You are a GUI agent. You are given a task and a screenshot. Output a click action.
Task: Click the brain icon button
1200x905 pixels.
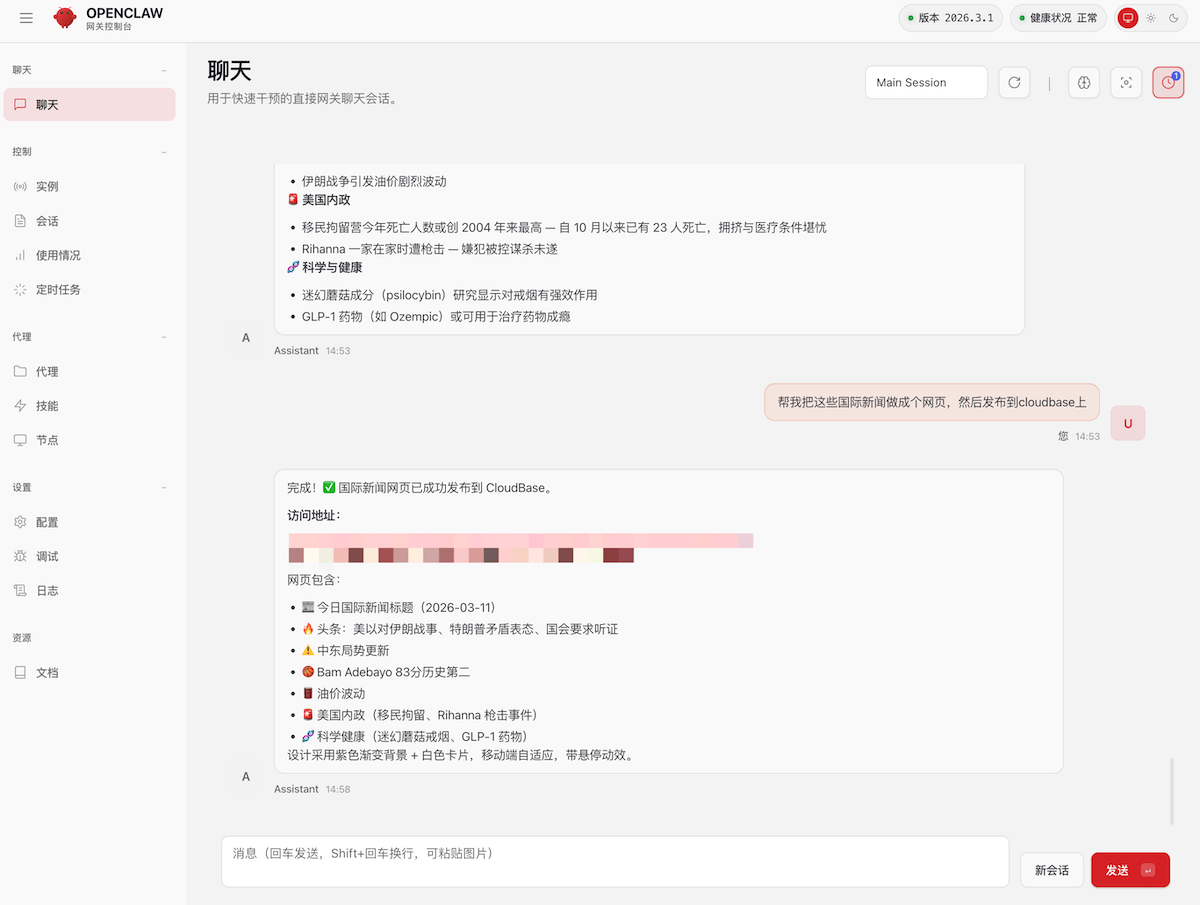[x=1084, y=83]
